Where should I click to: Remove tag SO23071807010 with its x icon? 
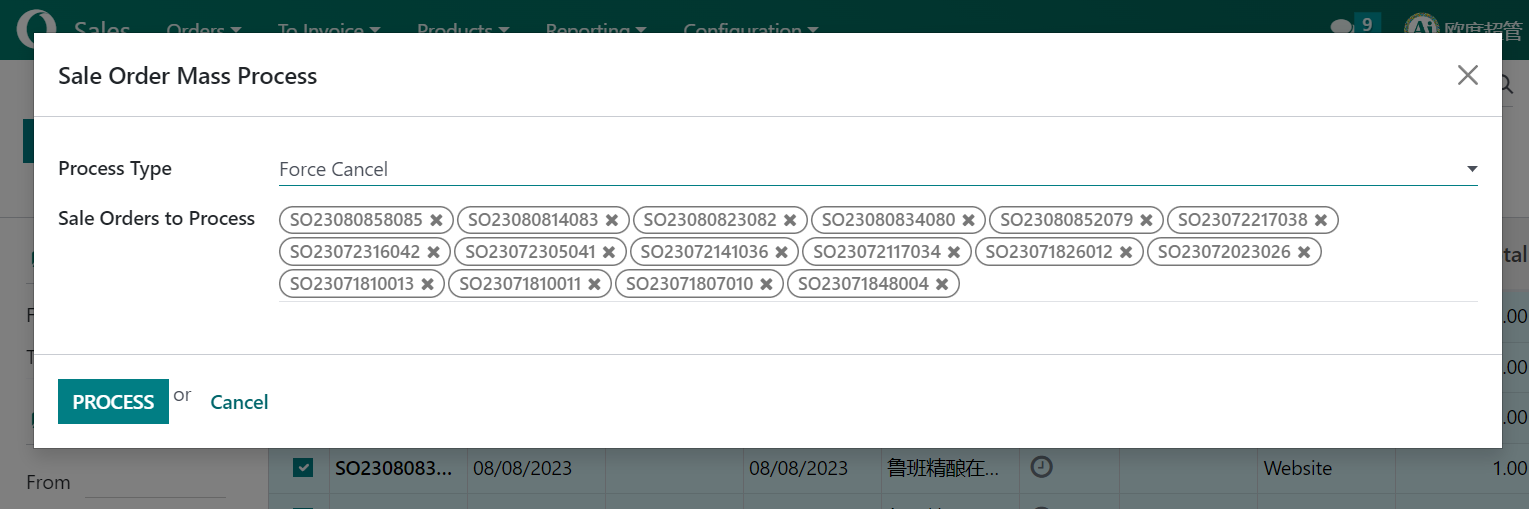click(x=766, y=284)
